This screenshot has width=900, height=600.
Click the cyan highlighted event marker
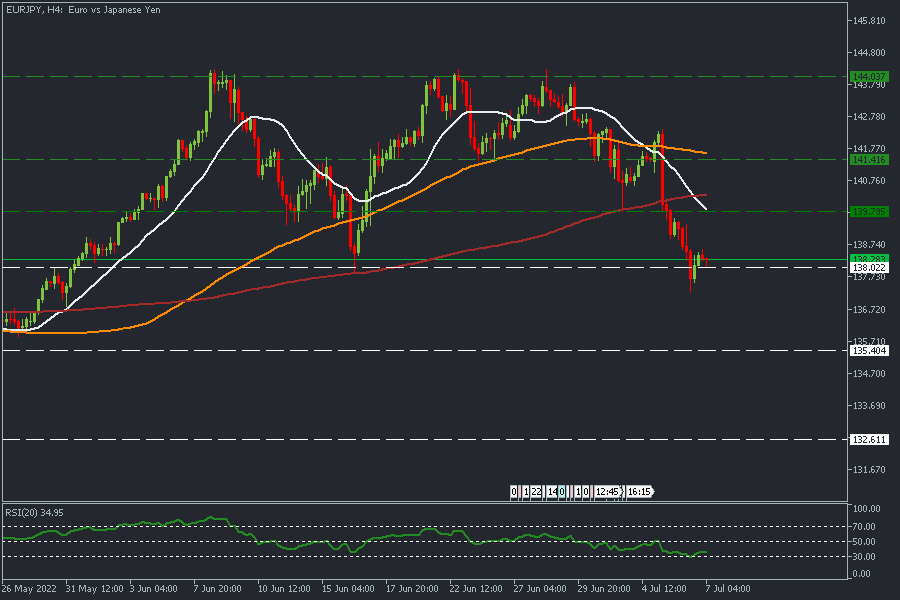(x=563, y=492)
